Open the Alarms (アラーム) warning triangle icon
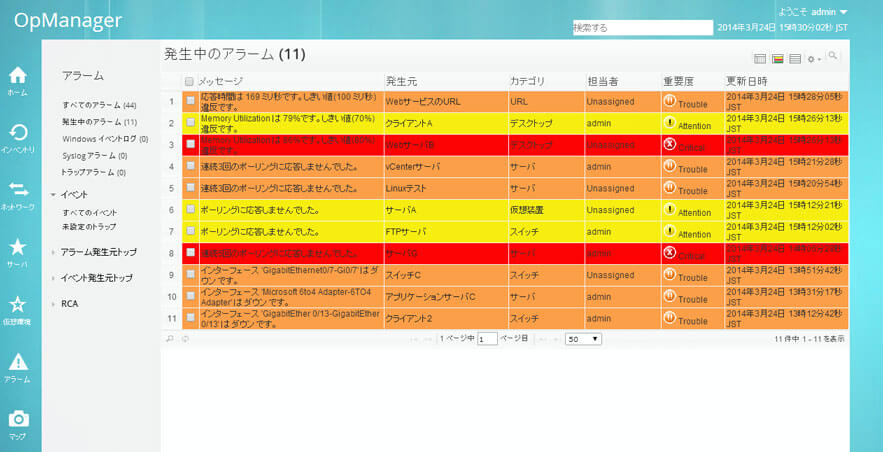Screen dimensions: 883x452 (x=17, y=362)
